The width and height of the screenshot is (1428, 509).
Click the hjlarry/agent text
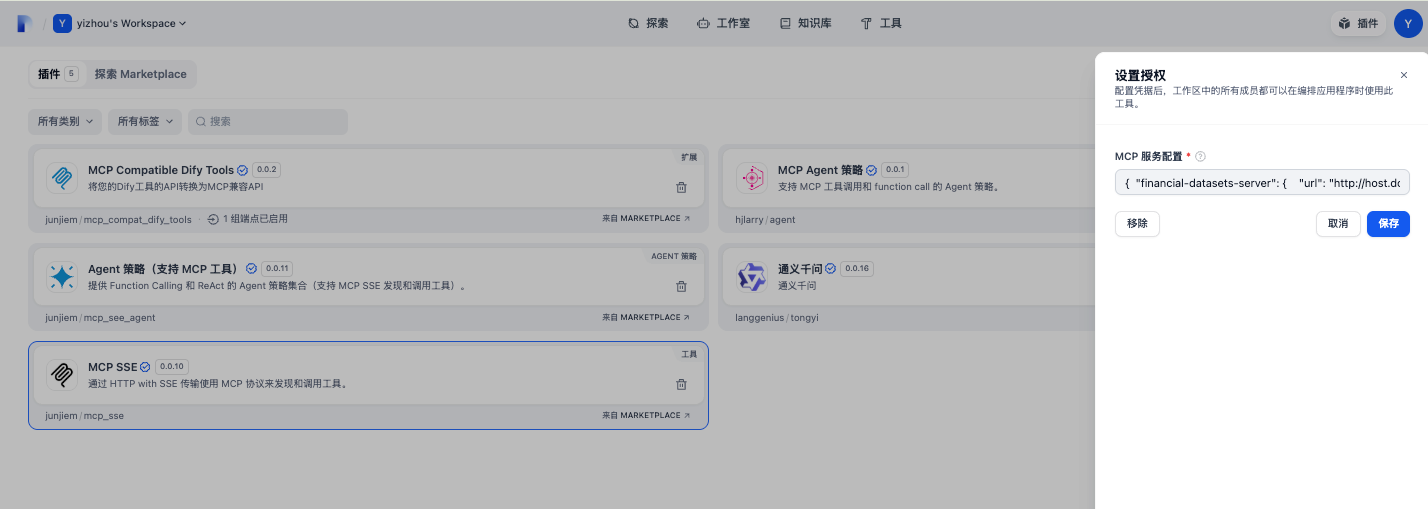[765, 219]
